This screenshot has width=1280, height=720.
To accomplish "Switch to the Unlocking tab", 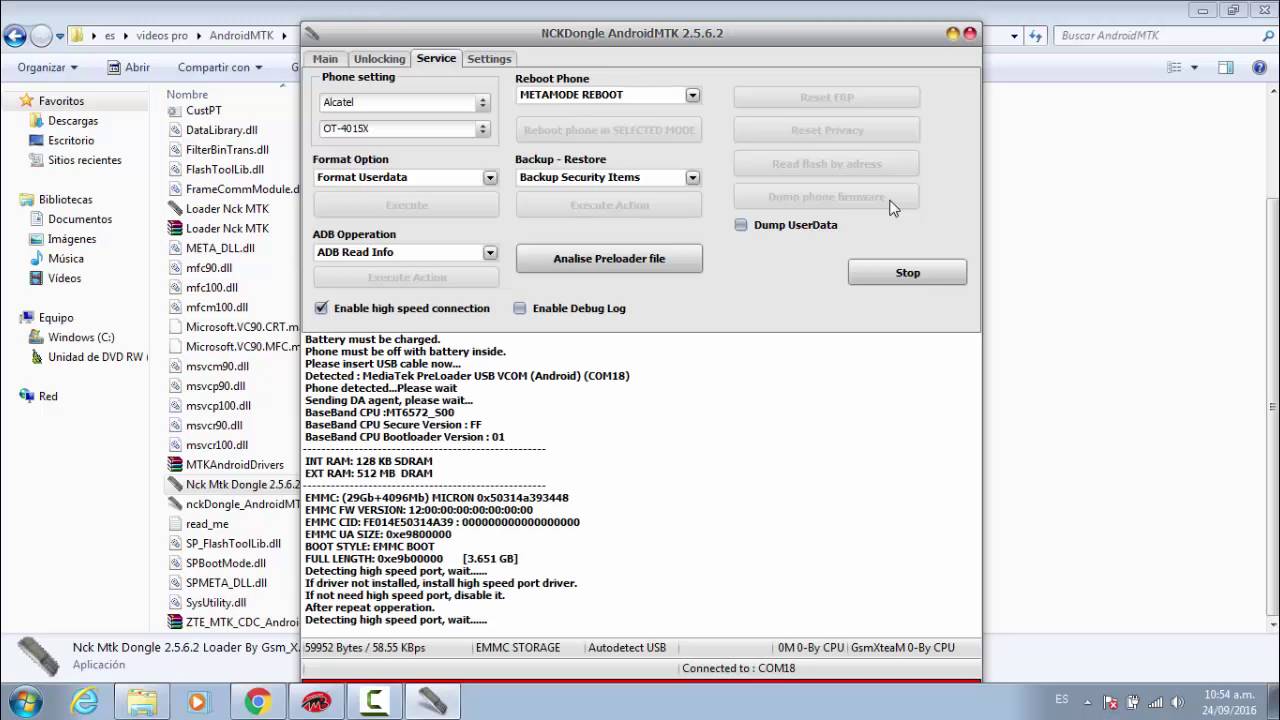I will click(x=379, y=59).
